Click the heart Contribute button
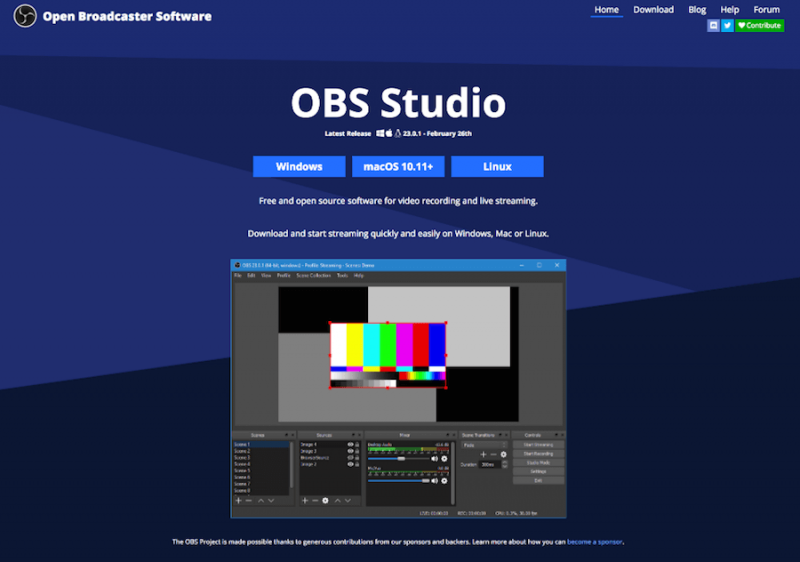Image resolution: width=800 pixels, height=562 pixels. 760,25
